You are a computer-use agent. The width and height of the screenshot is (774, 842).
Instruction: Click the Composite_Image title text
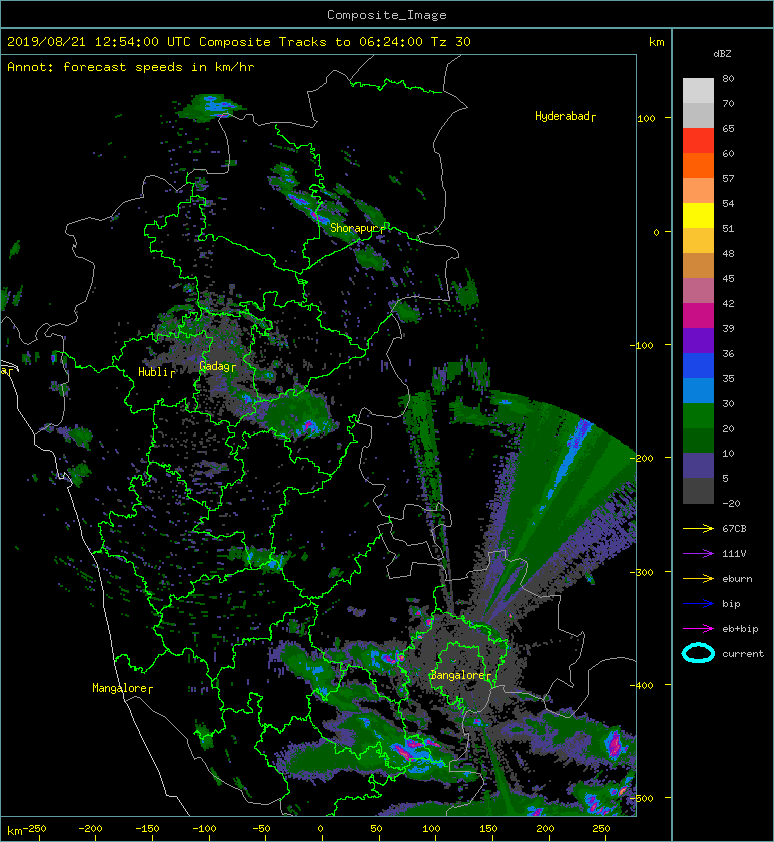[387, 15]
